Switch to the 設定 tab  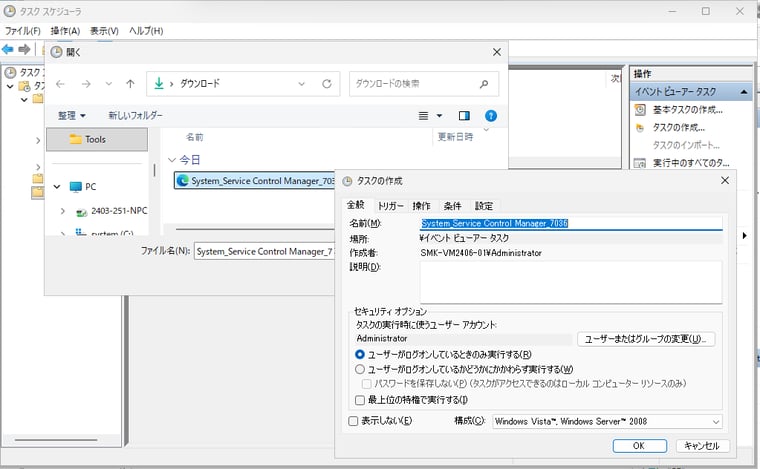click(484, 206)
